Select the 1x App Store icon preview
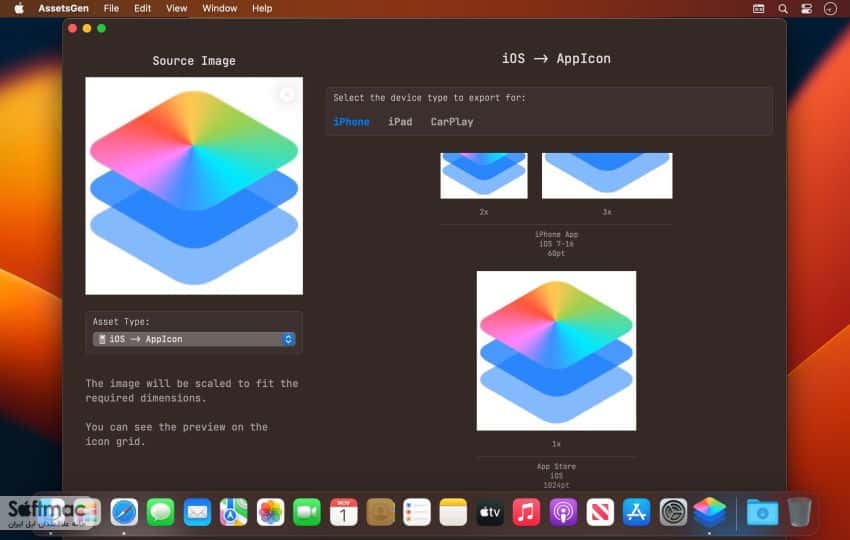Screen dimensions: 850x540 [556, 351]
